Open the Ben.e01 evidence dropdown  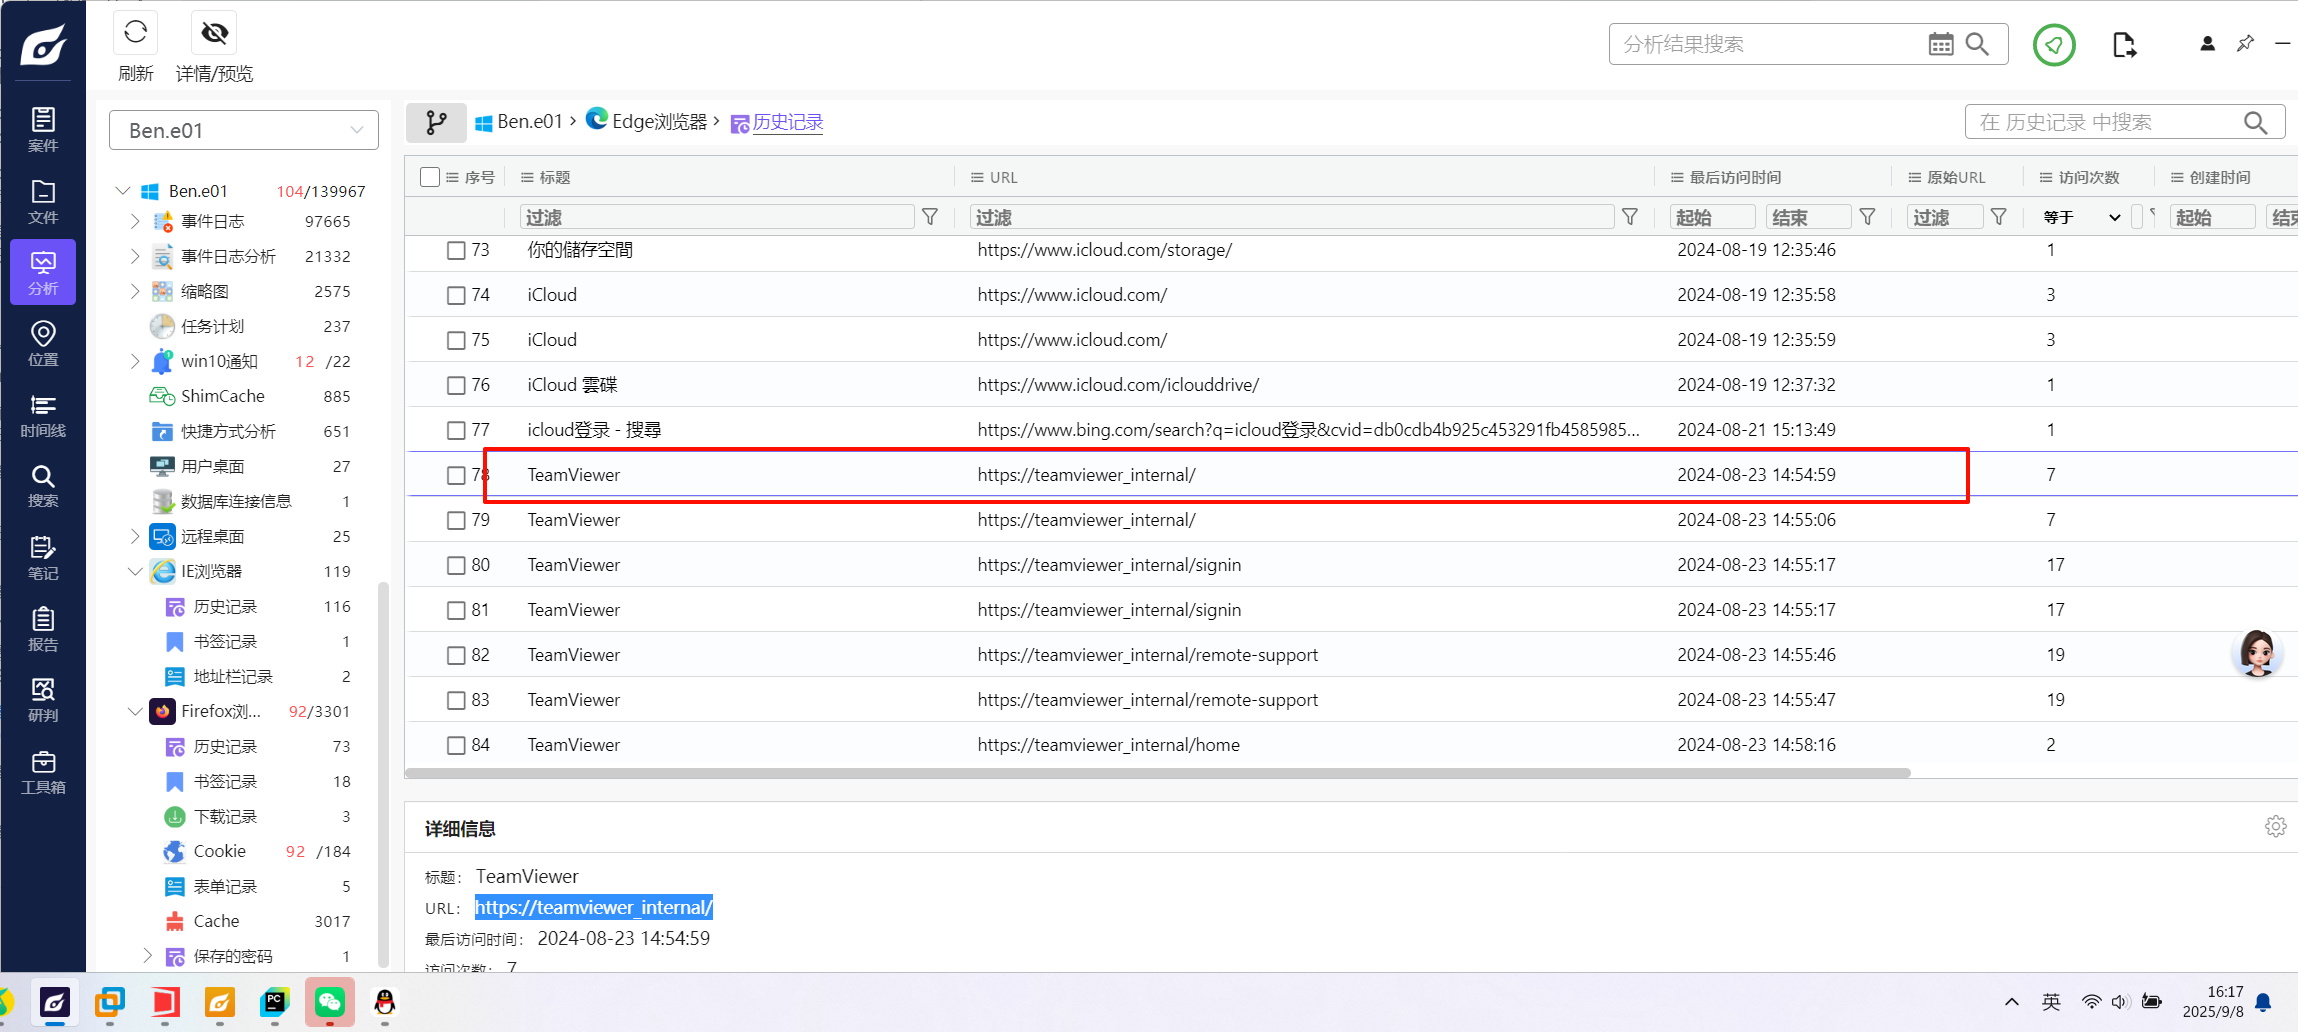244,130
